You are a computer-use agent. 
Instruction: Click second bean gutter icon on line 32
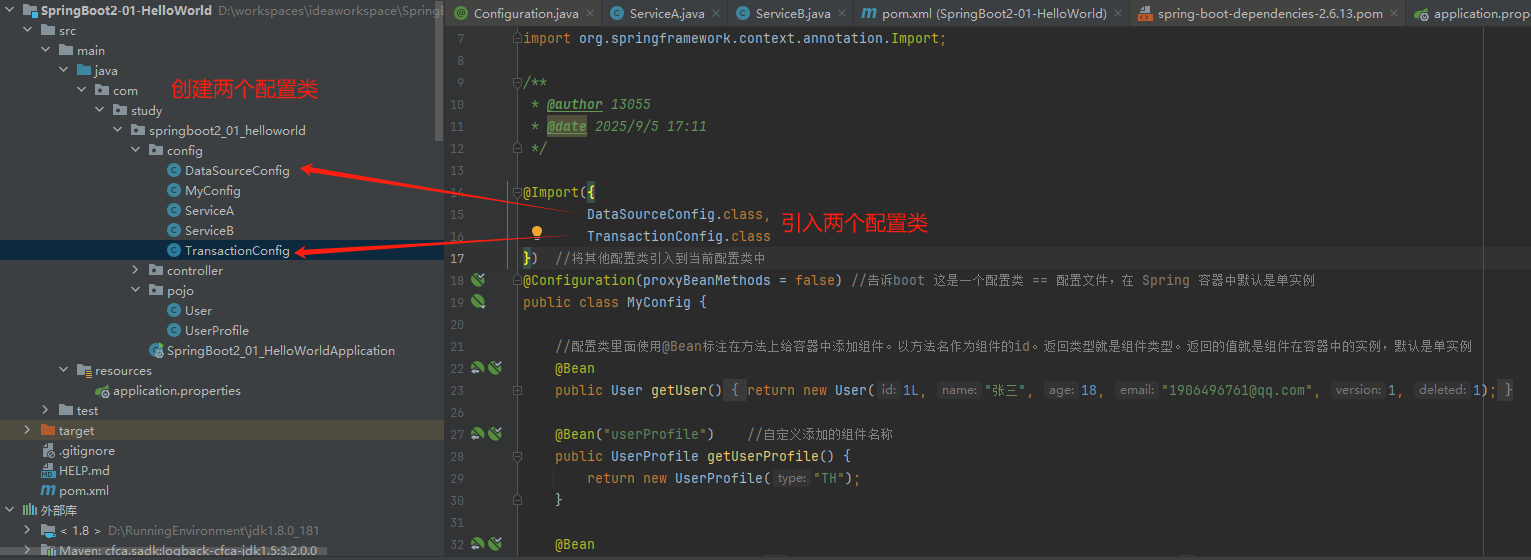pyautogui.click(x=494, y=544)
